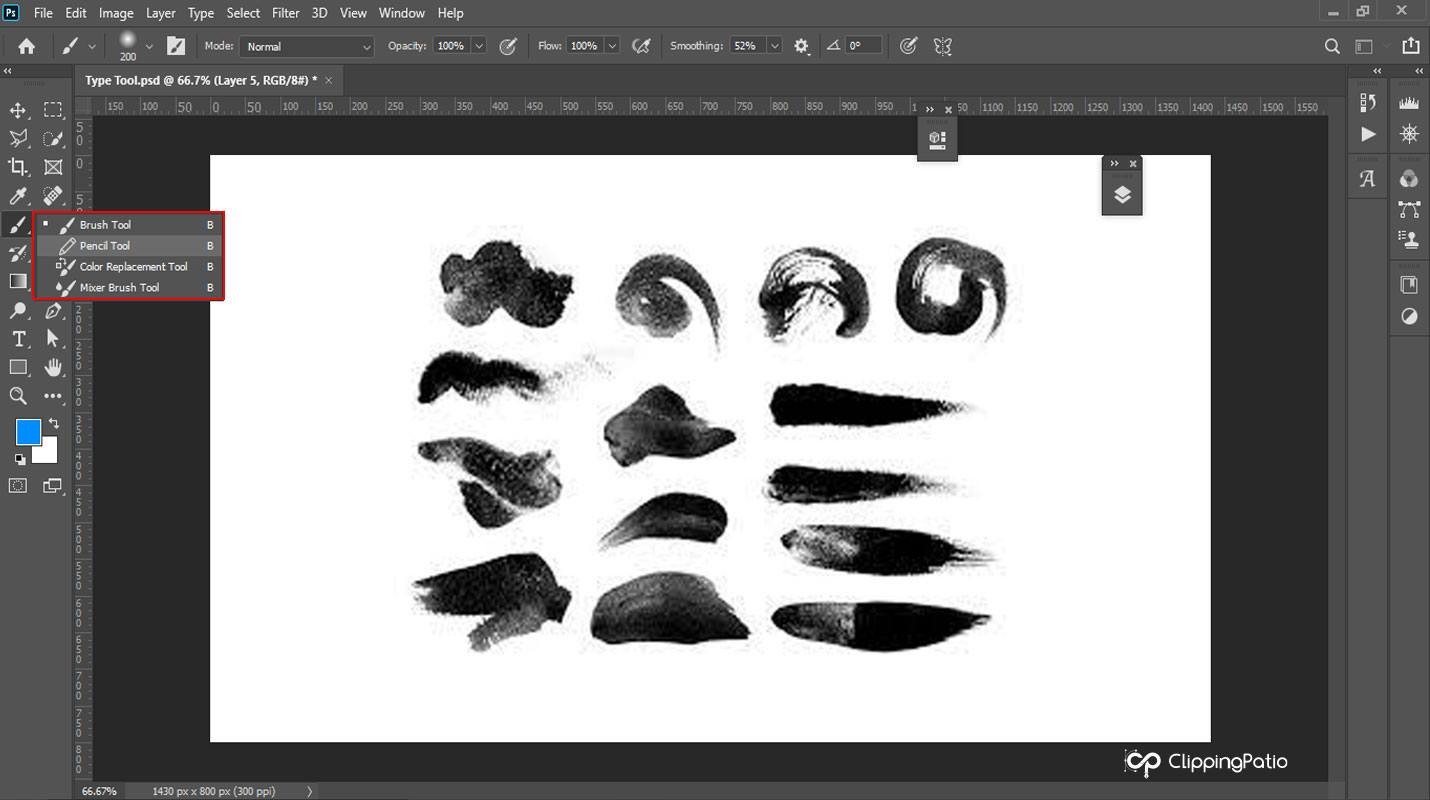Select Mixer Brush Tool from flyout
The height and width of the screenshot is (800, 1430).
point(119,288)
